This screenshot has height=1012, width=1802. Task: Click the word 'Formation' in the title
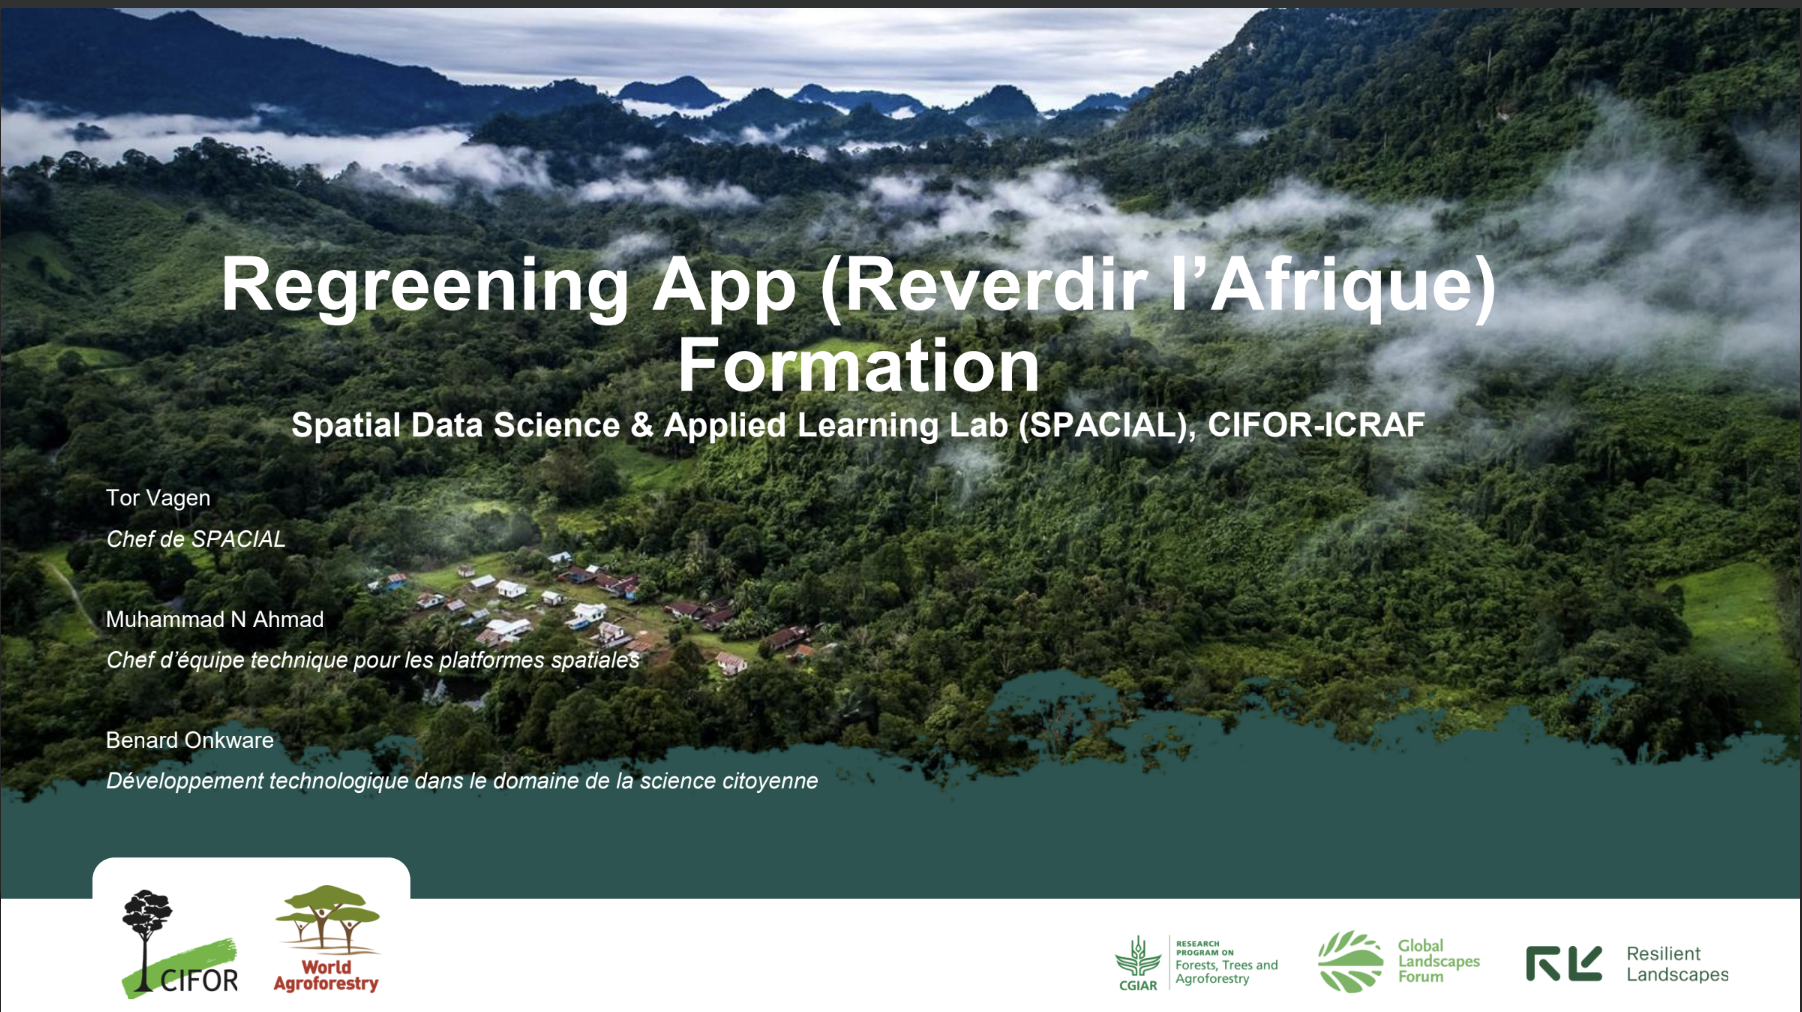pos(858,366)
